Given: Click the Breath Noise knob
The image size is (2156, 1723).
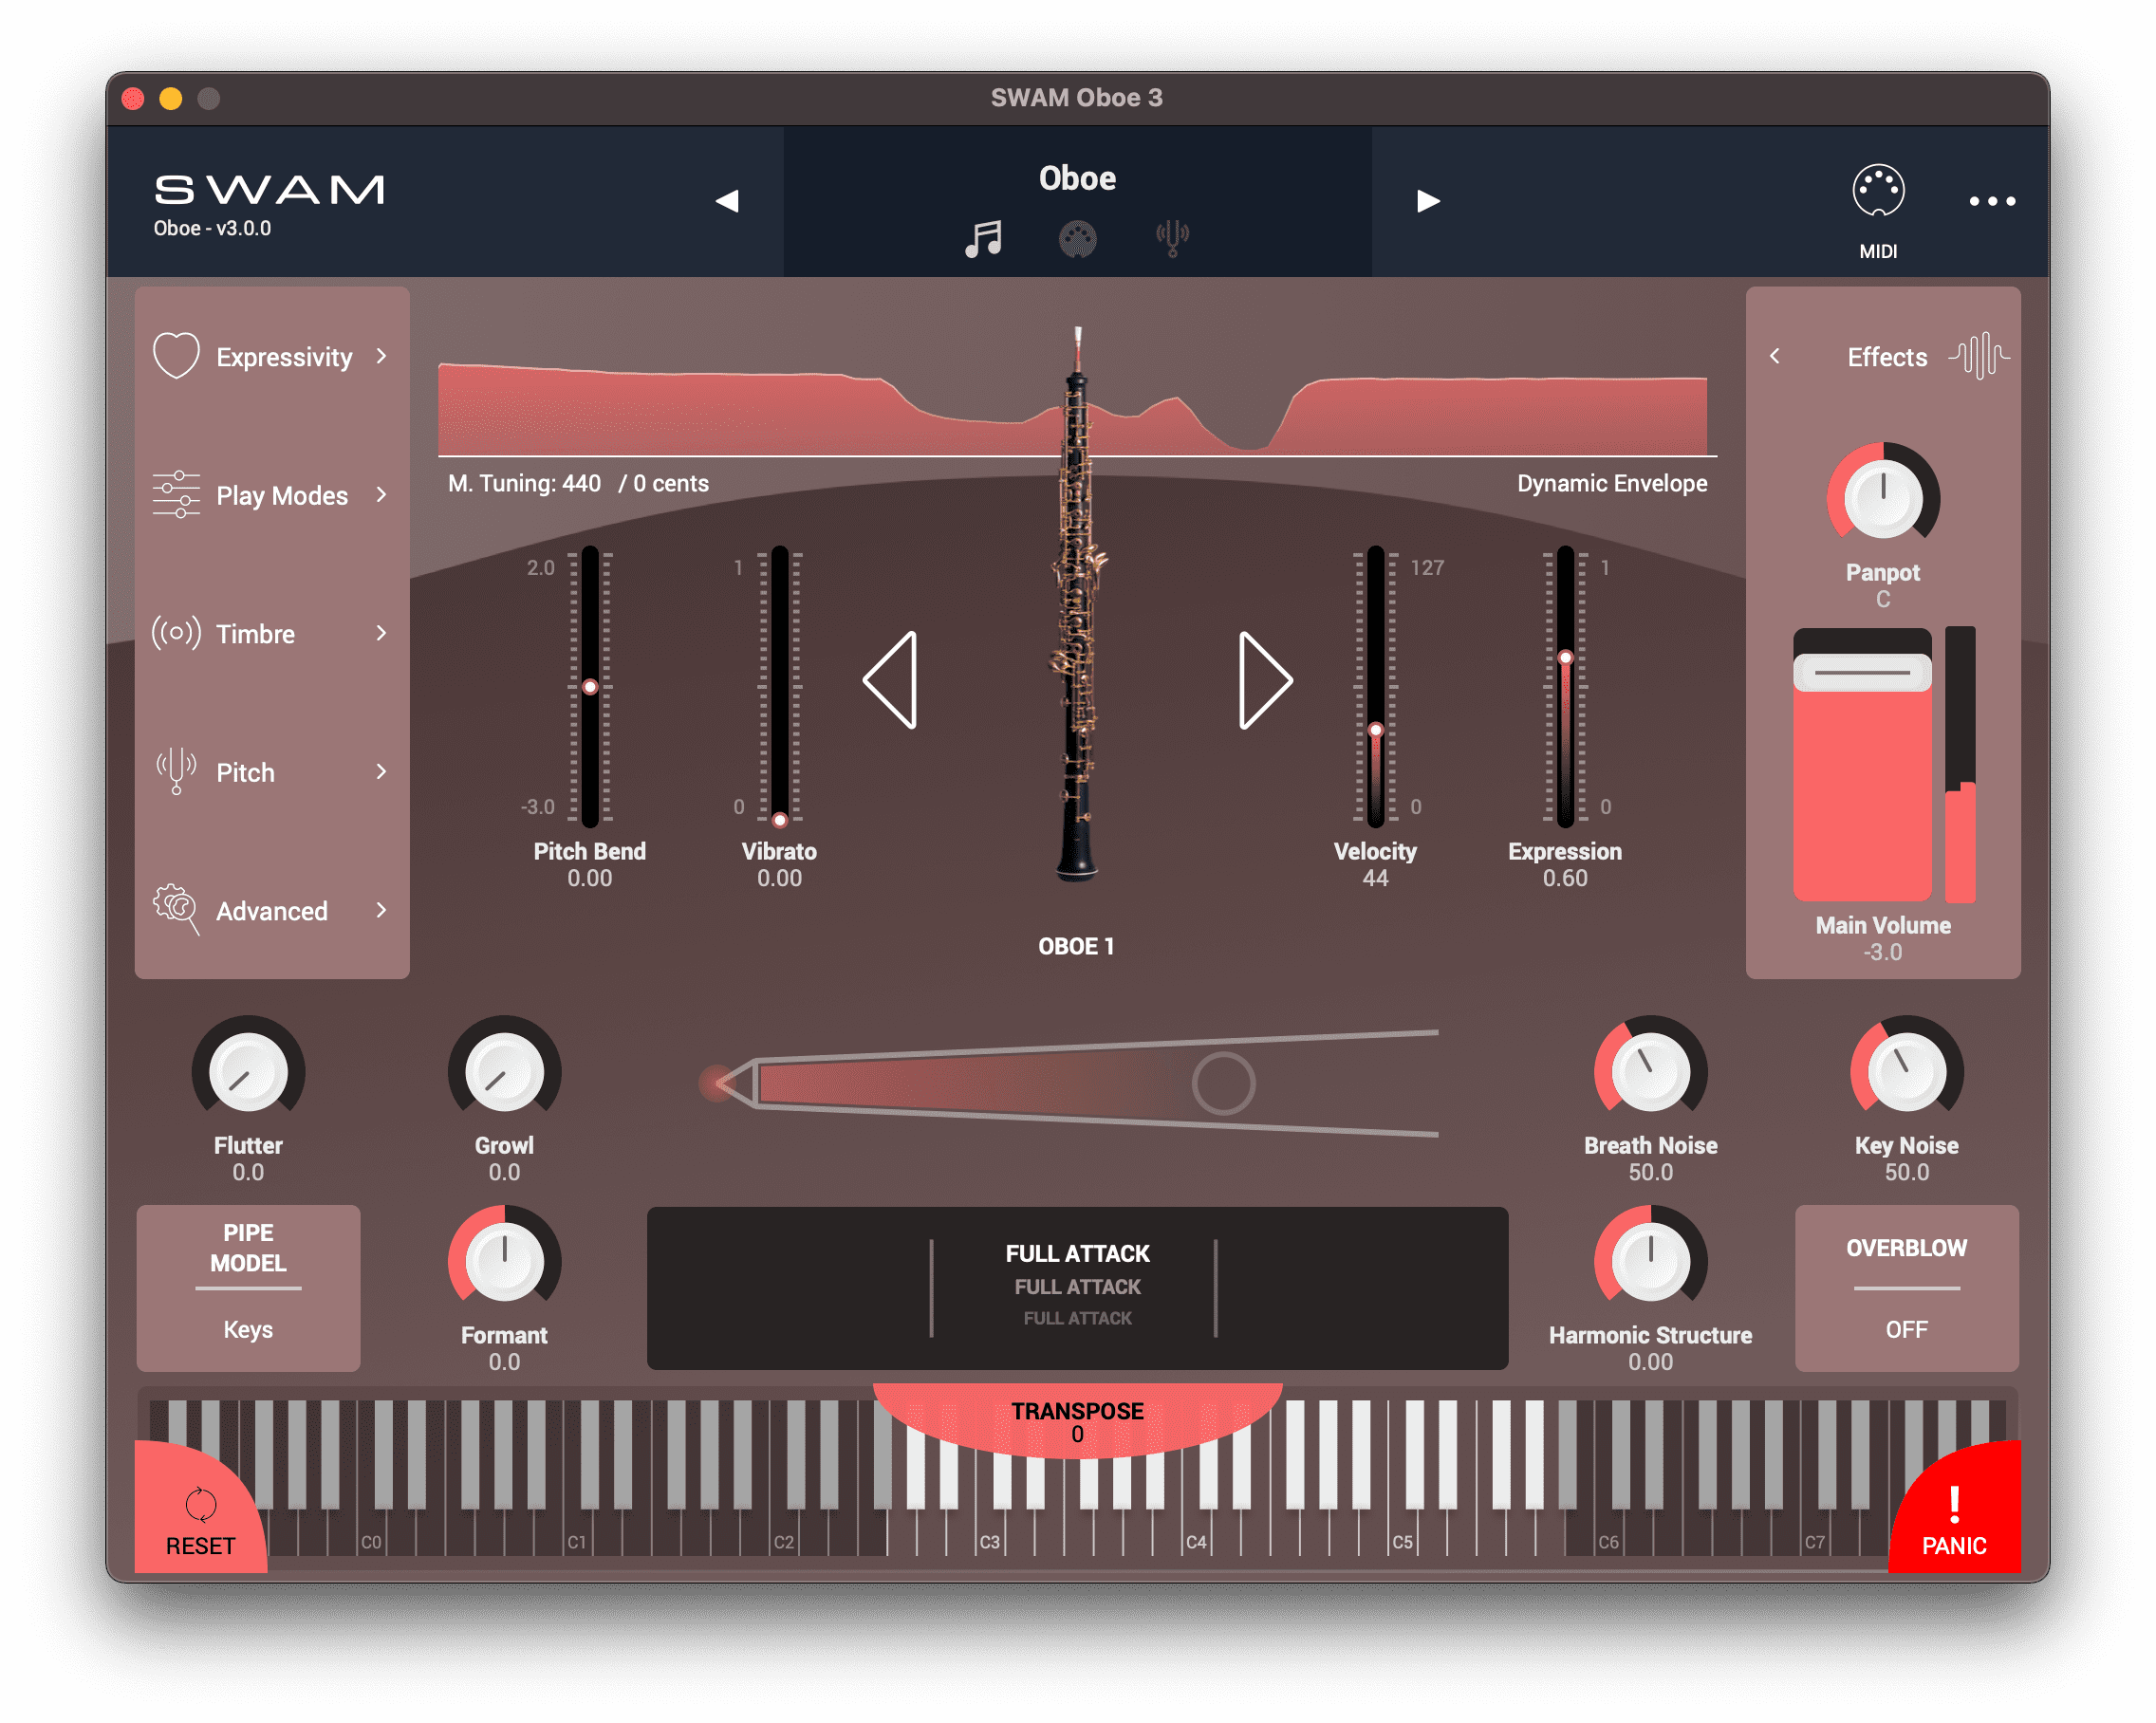Looking at the screenshot, I should click(x=1650, y=1072).
